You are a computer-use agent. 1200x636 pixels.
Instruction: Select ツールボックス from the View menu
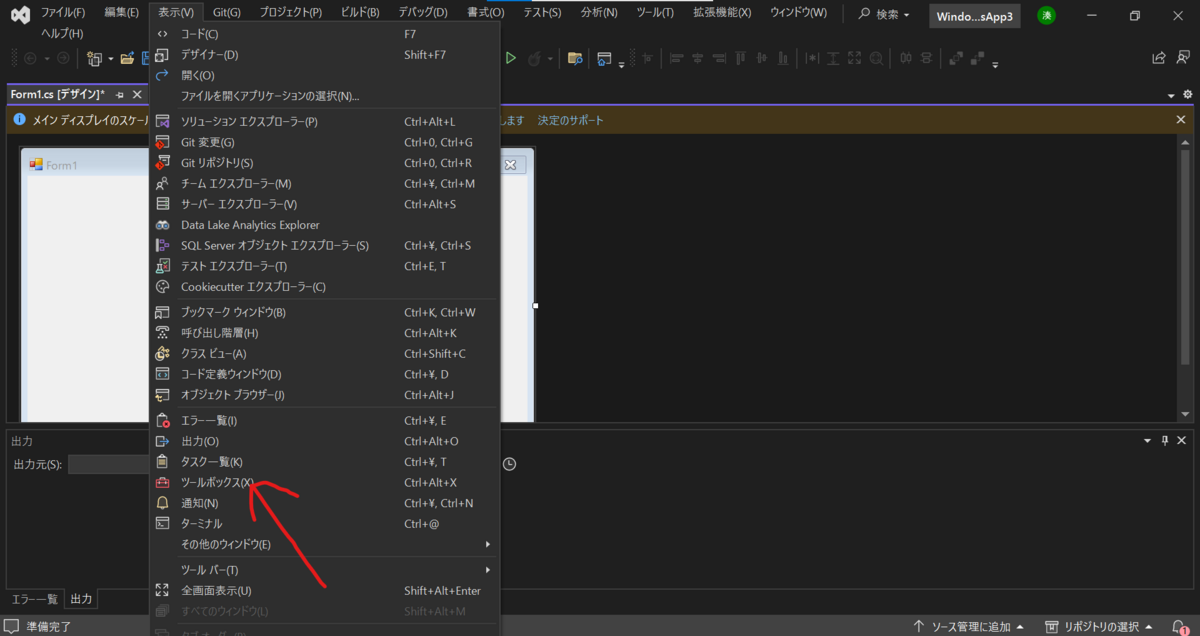[x=215, y=482]
